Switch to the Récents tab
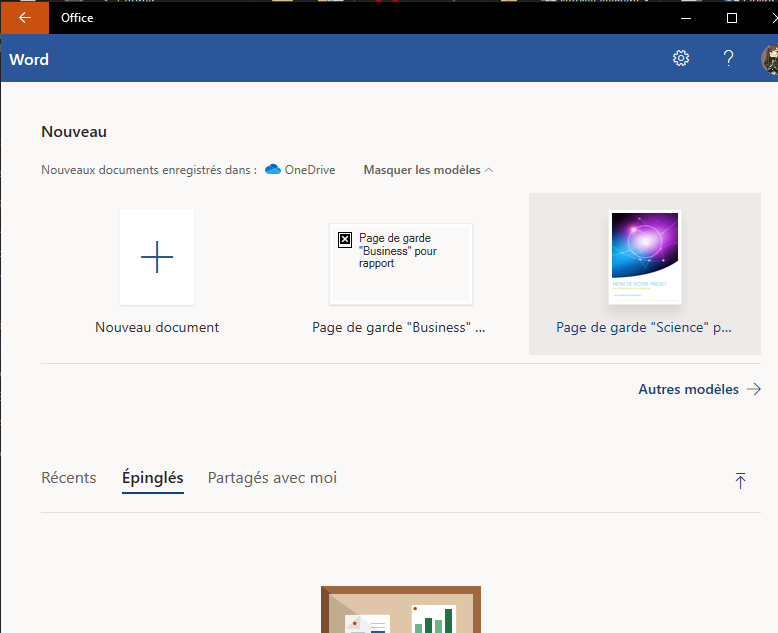Viewport: 778px width, 633px height. [x=68, y=478]
